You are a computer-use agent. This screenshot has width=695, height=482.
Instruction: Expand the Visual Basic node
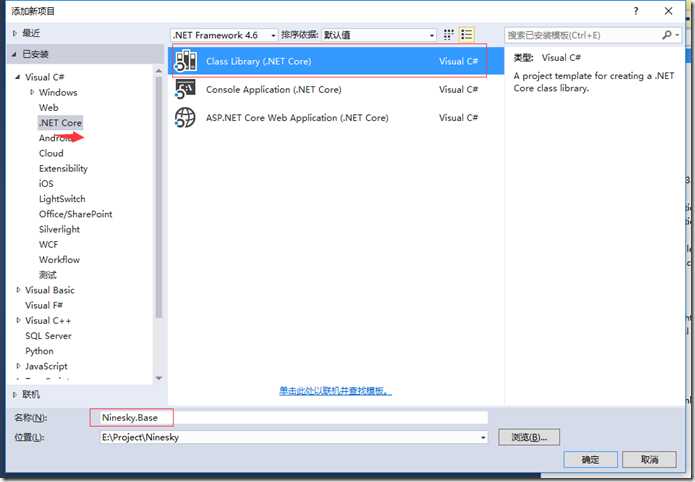click(18, 290)
